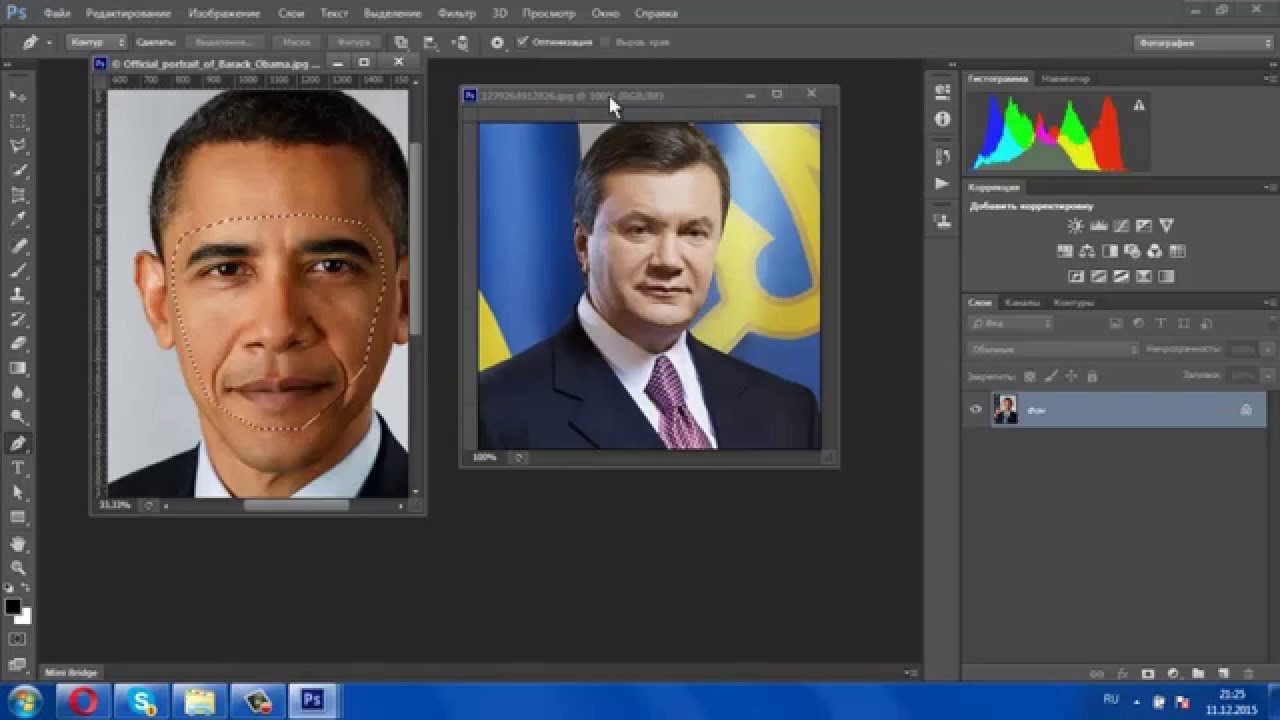The image size is (1280, 720).
Task: Select the Crop tool
Action: click(18, 195)
